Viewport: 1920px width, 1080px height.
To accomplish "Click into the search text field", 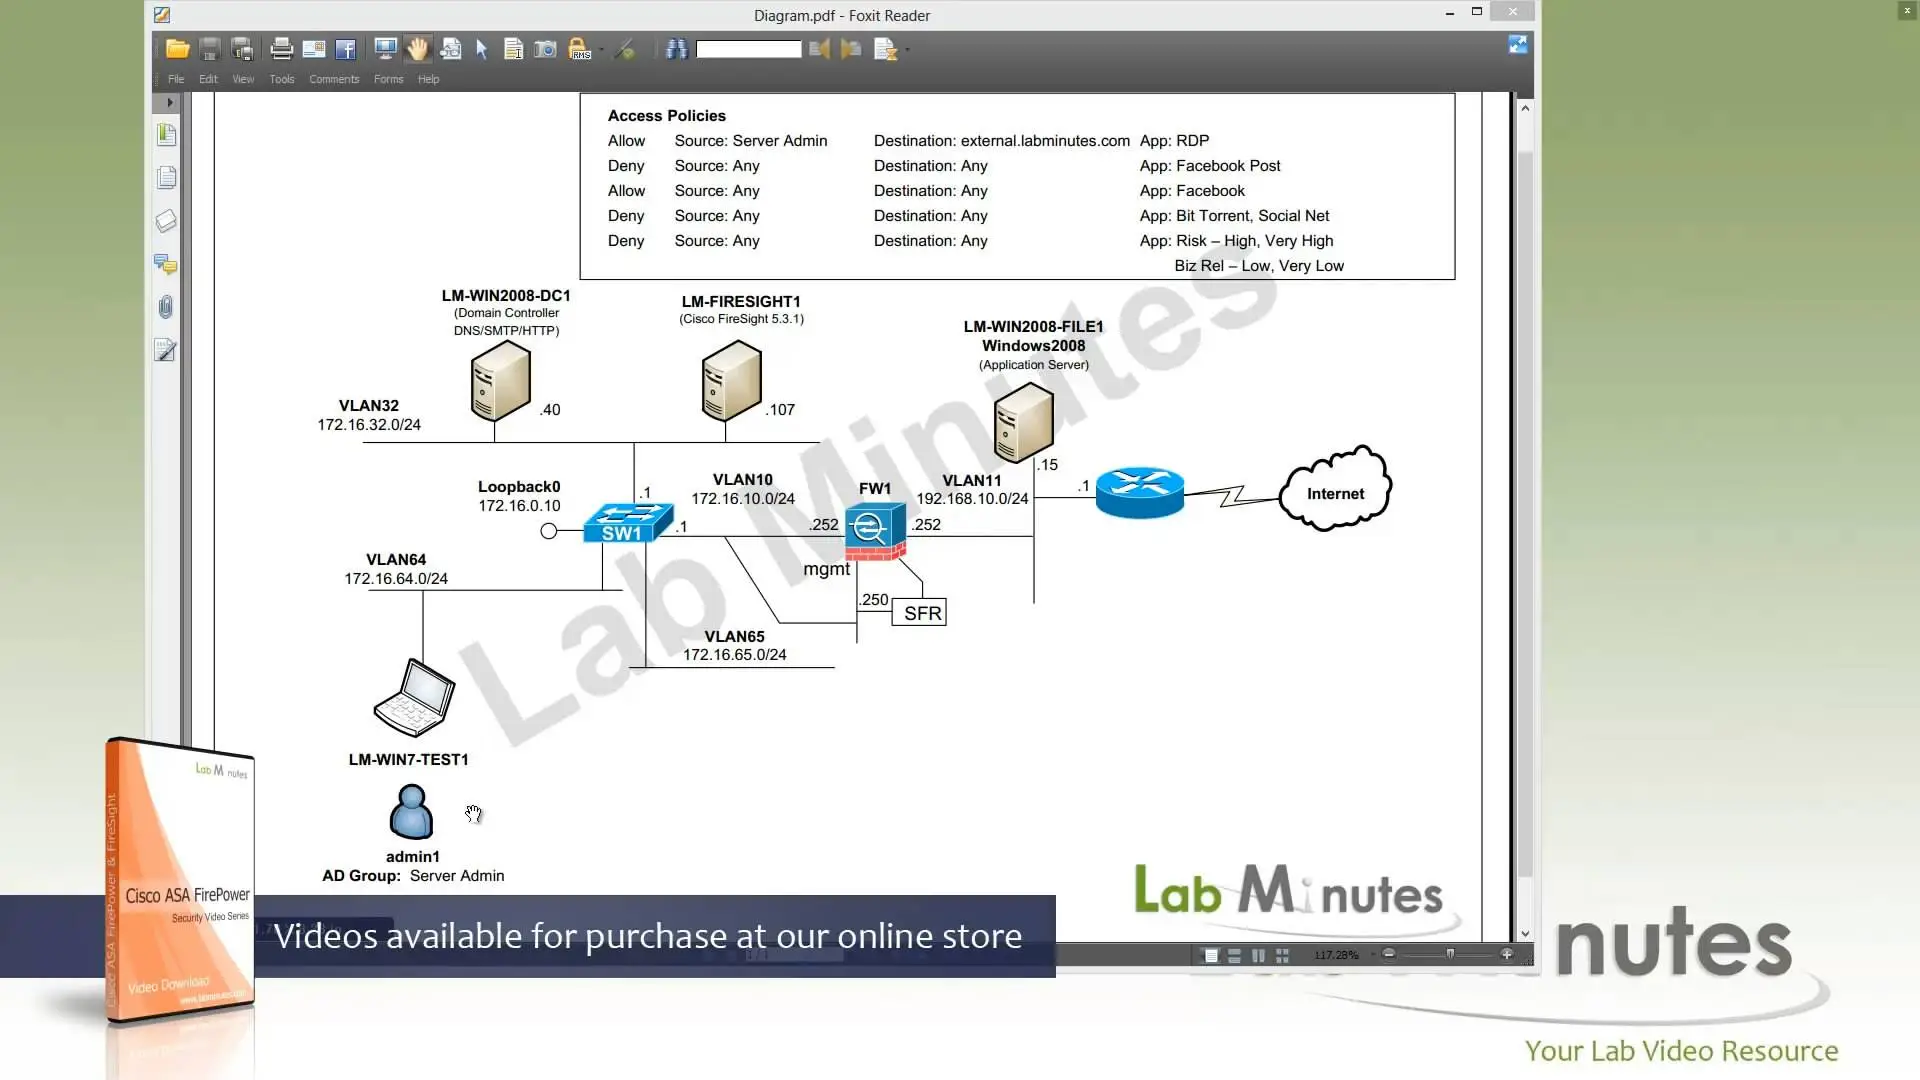I will tap(749, 49).
